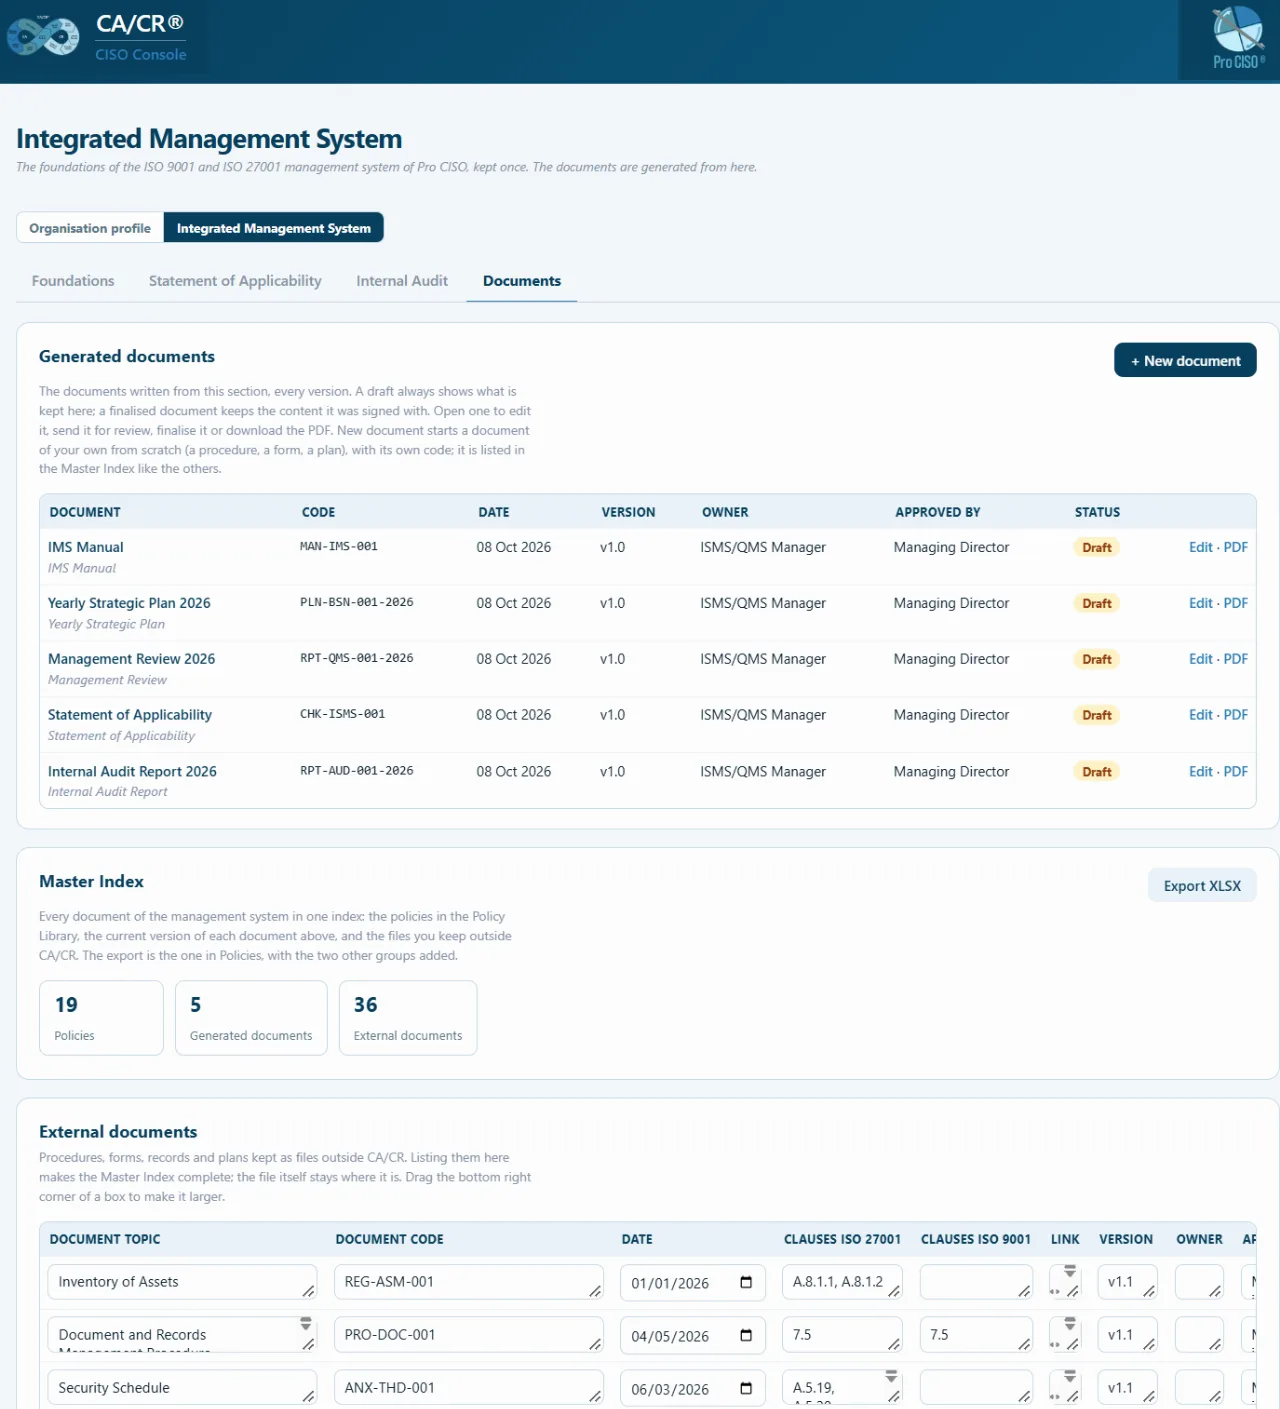The image size is (1280, 1409).
Task: Edit the Management Review 2026 document
Action: click(1200, 659)
